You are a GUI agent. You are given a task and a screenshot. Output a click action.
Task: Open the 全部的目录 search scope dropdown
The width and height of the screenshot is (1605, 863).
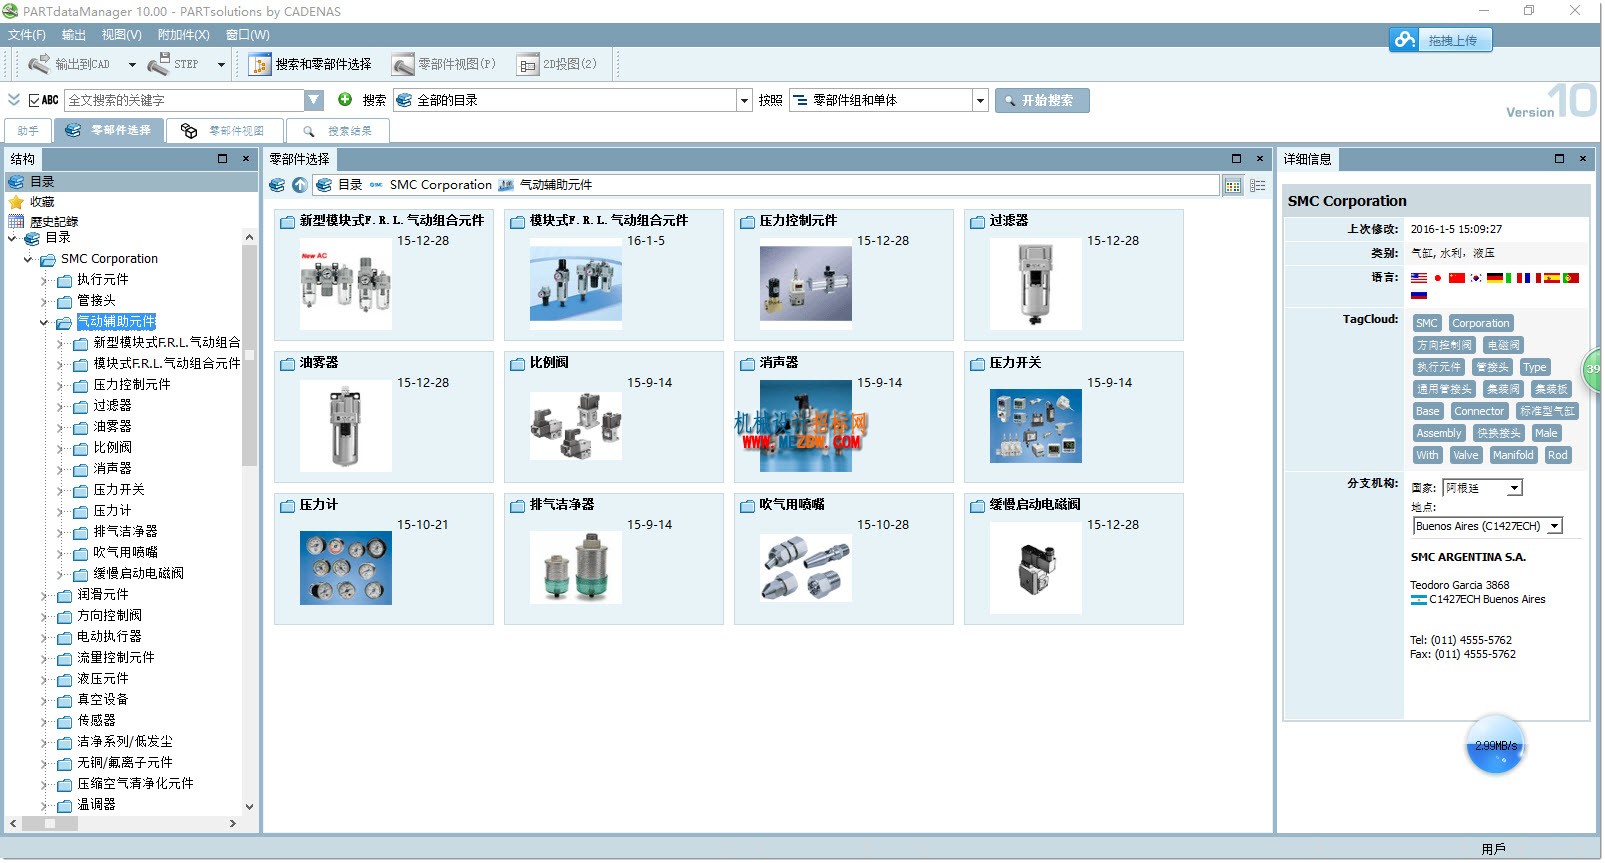pos(744,100)
